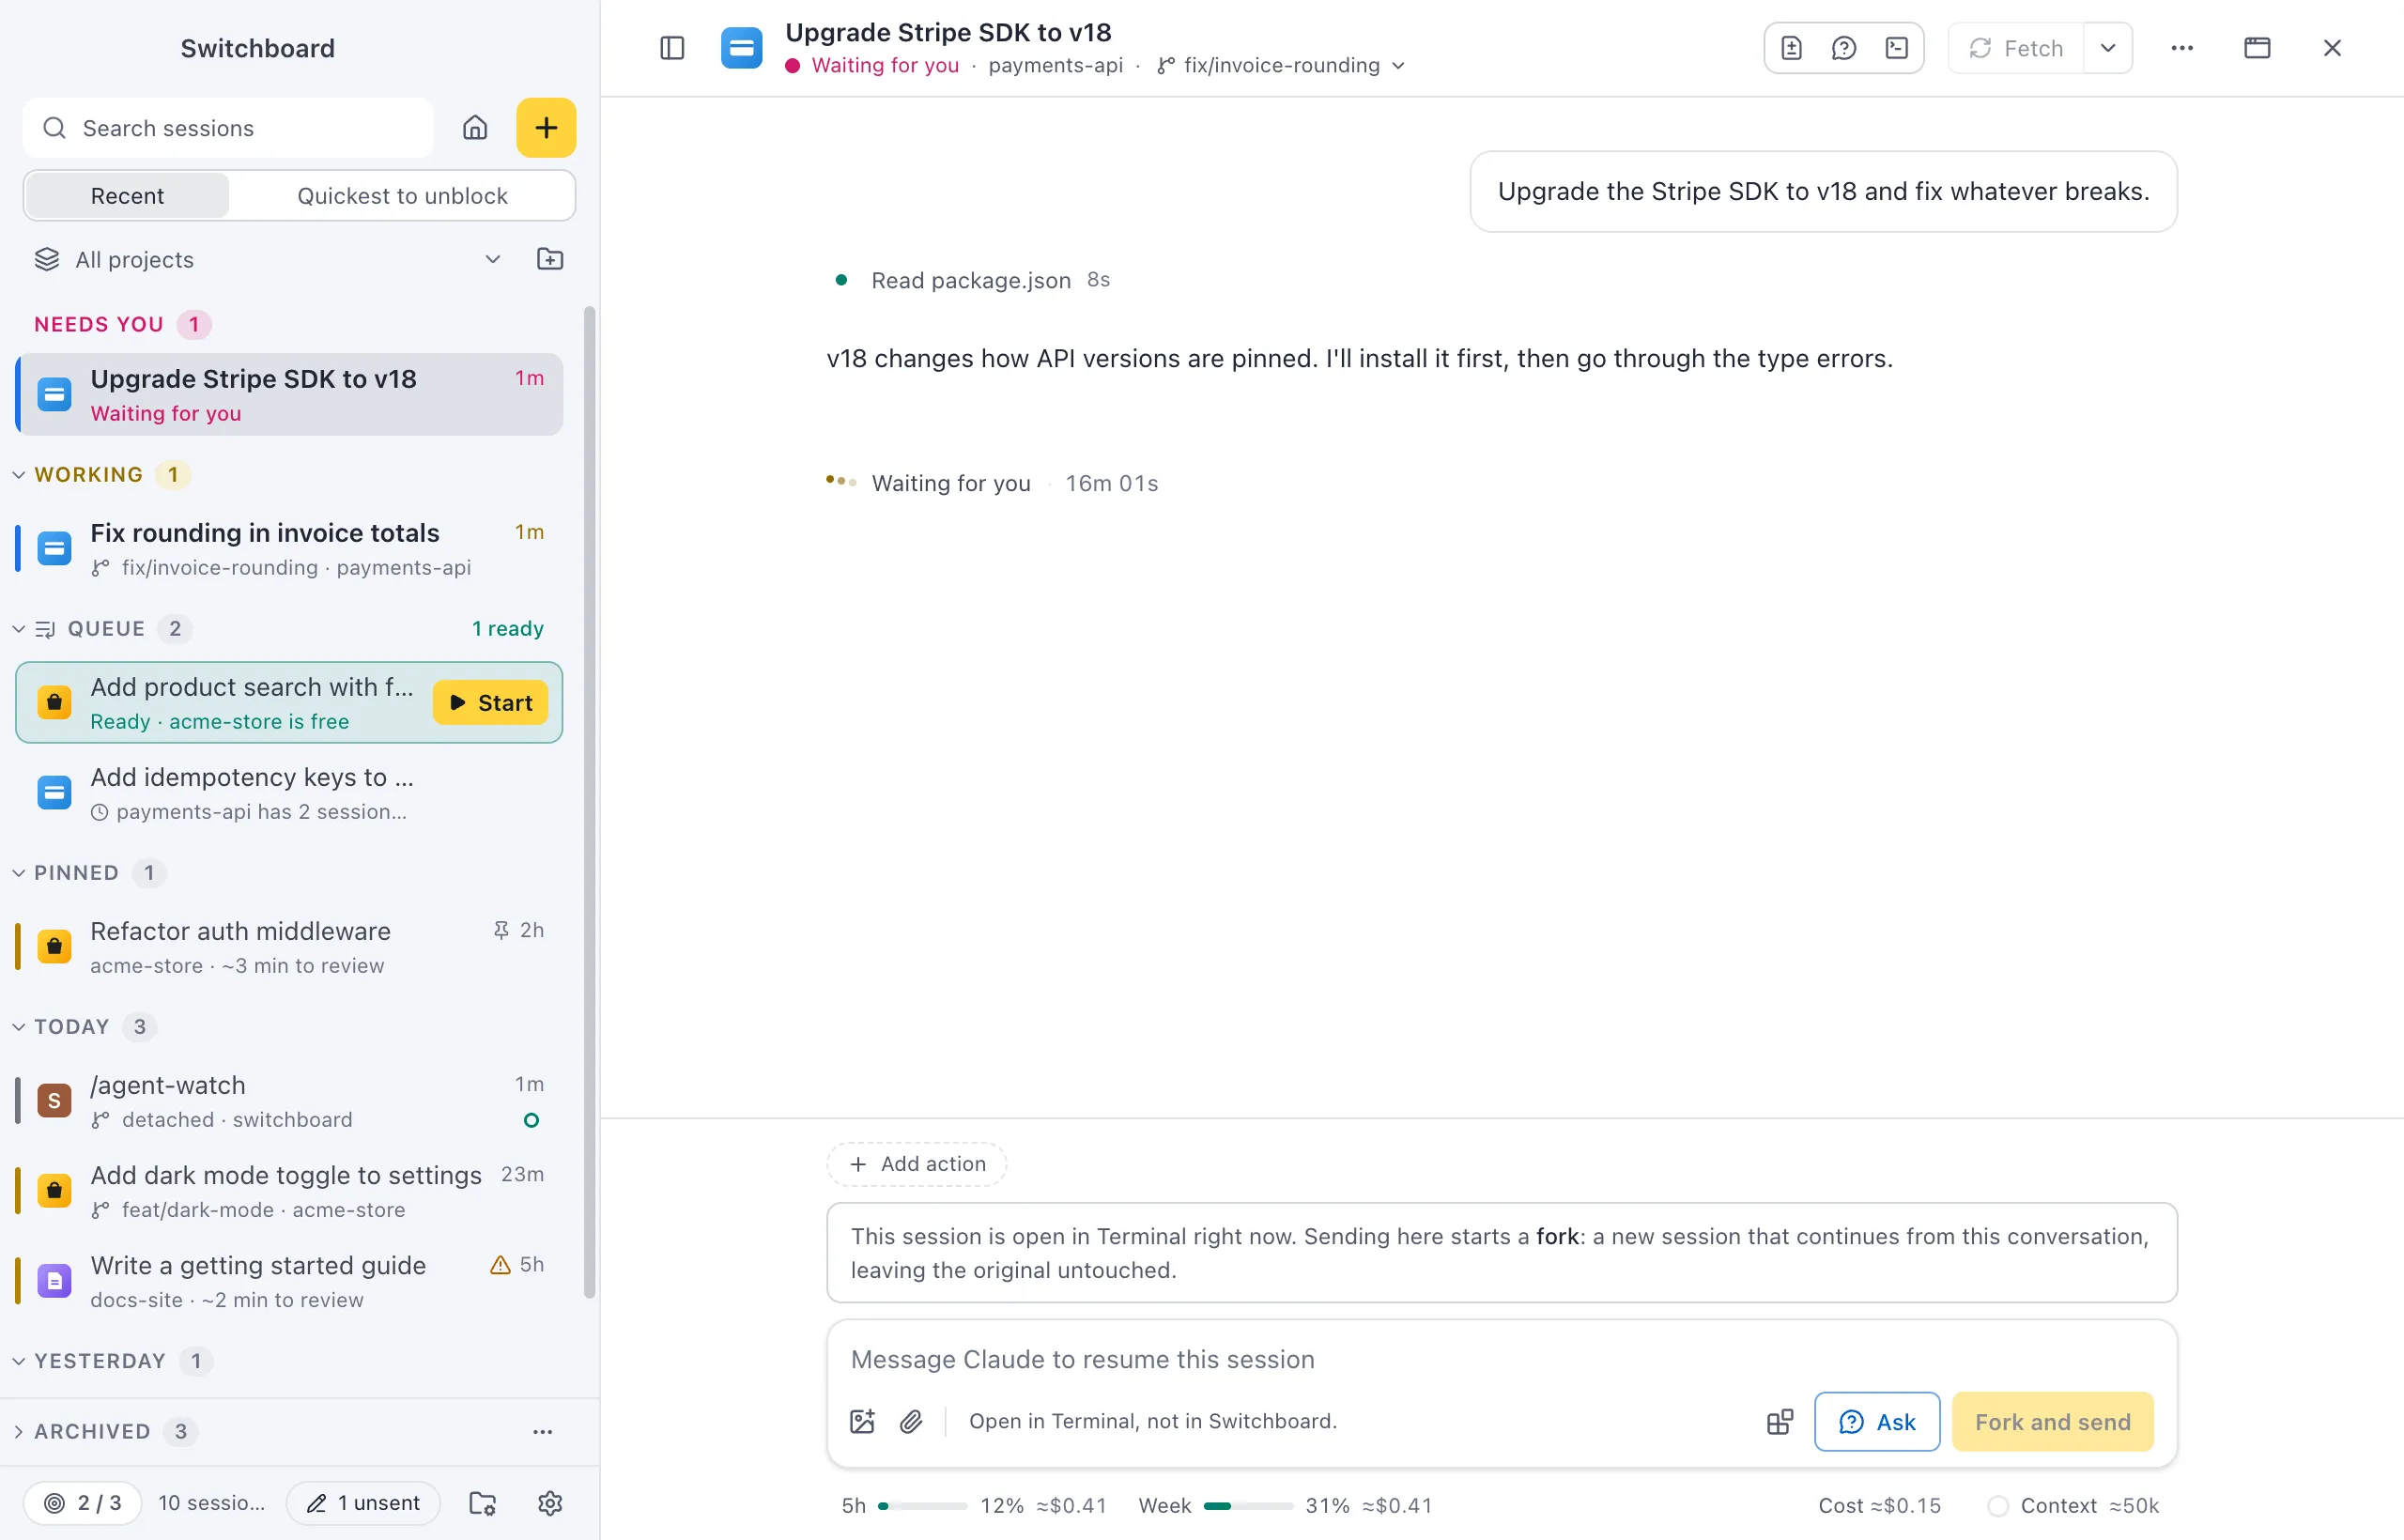Image resolution: width=2404 pixels, height=1540 pixels.
Task: Create a new session with plus button
Action: click(546, 128)
